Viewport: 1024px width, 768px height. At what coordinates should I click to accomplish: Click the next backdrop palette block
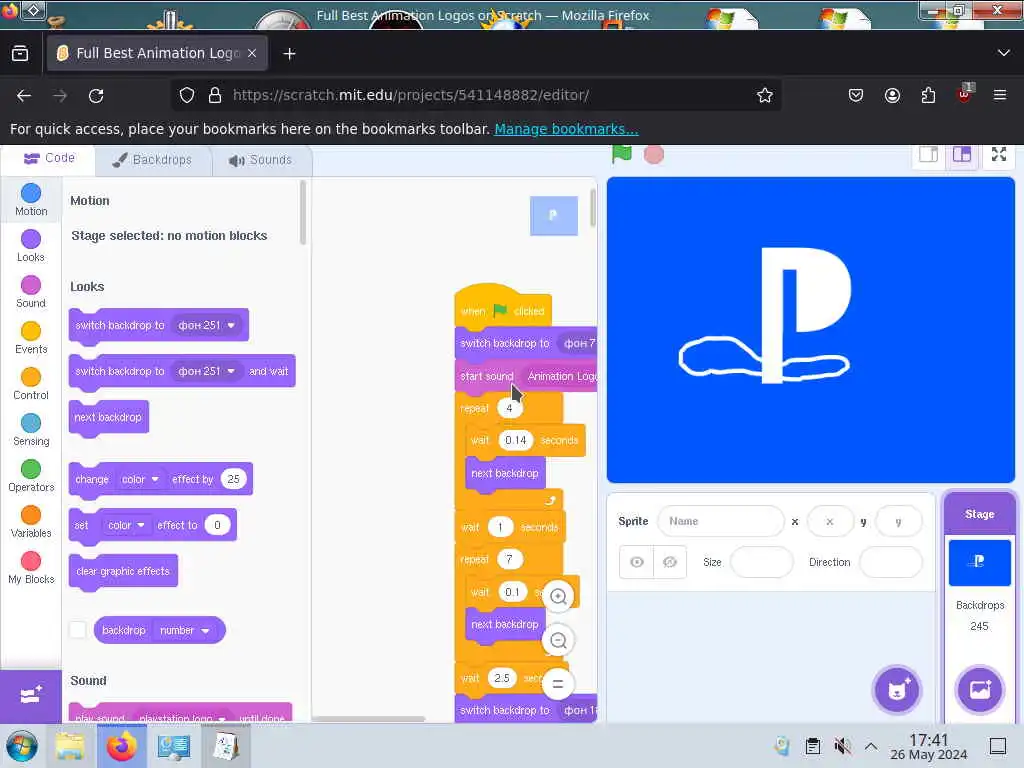tap(108, 417)
